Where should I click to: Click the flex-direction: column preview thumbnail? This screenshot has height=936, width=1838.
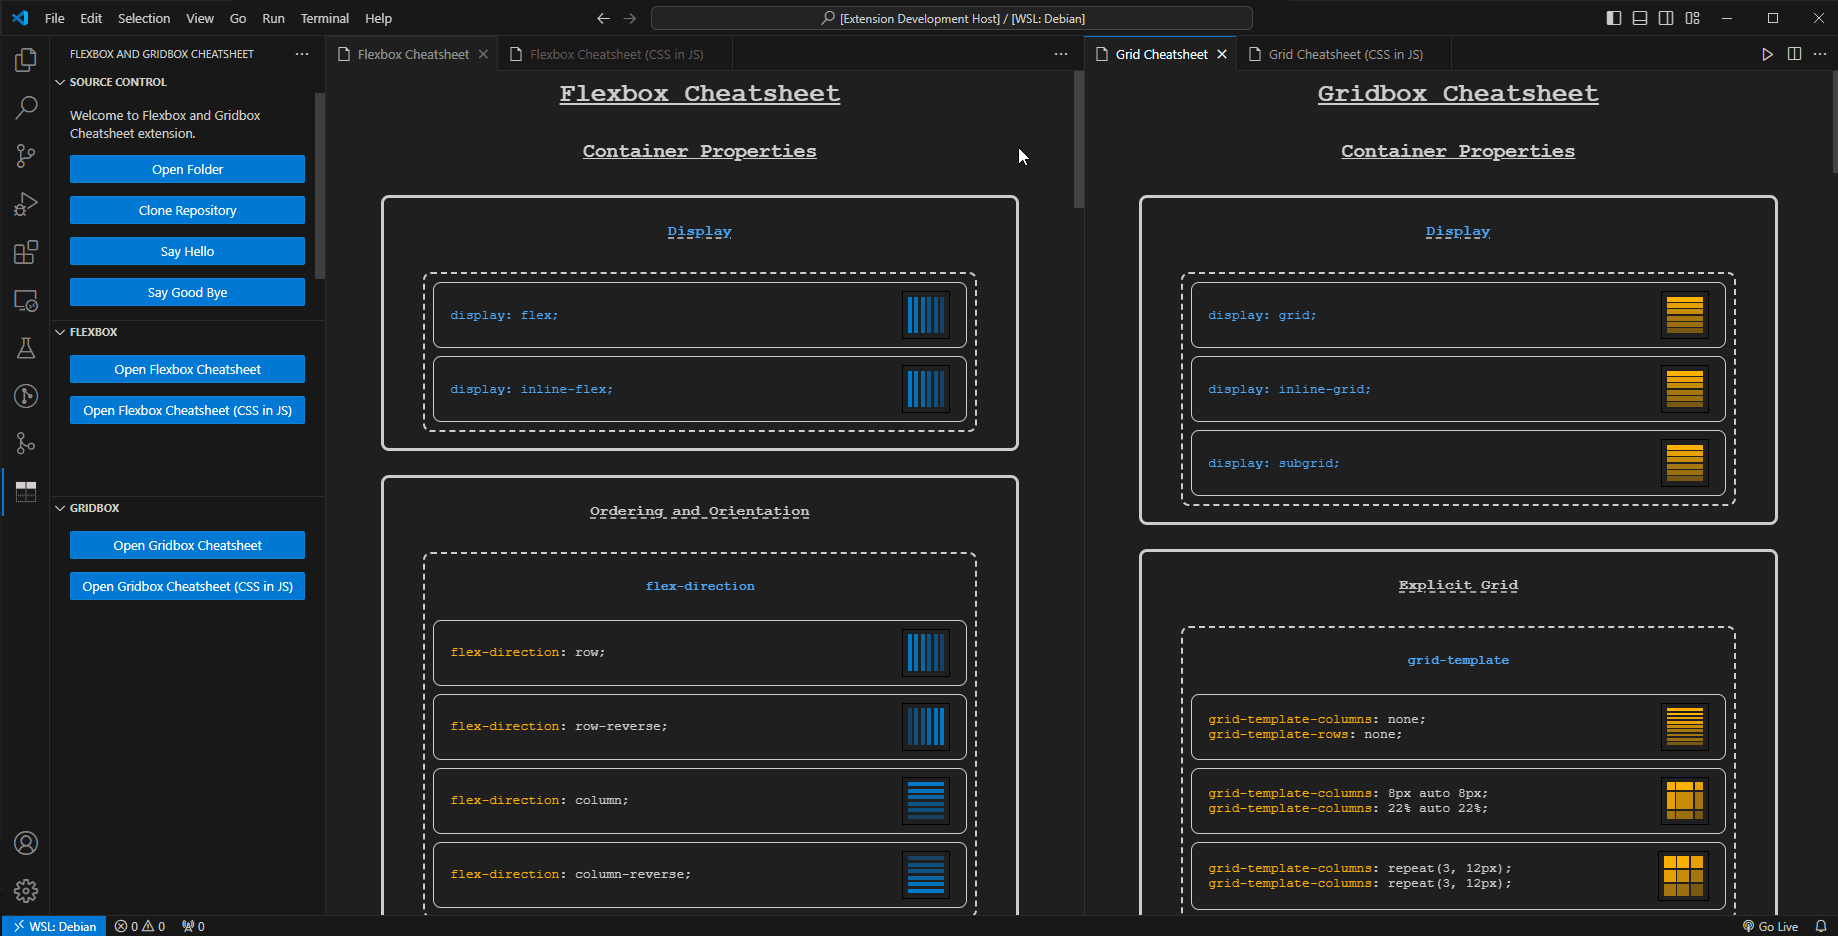pos(925,800)
